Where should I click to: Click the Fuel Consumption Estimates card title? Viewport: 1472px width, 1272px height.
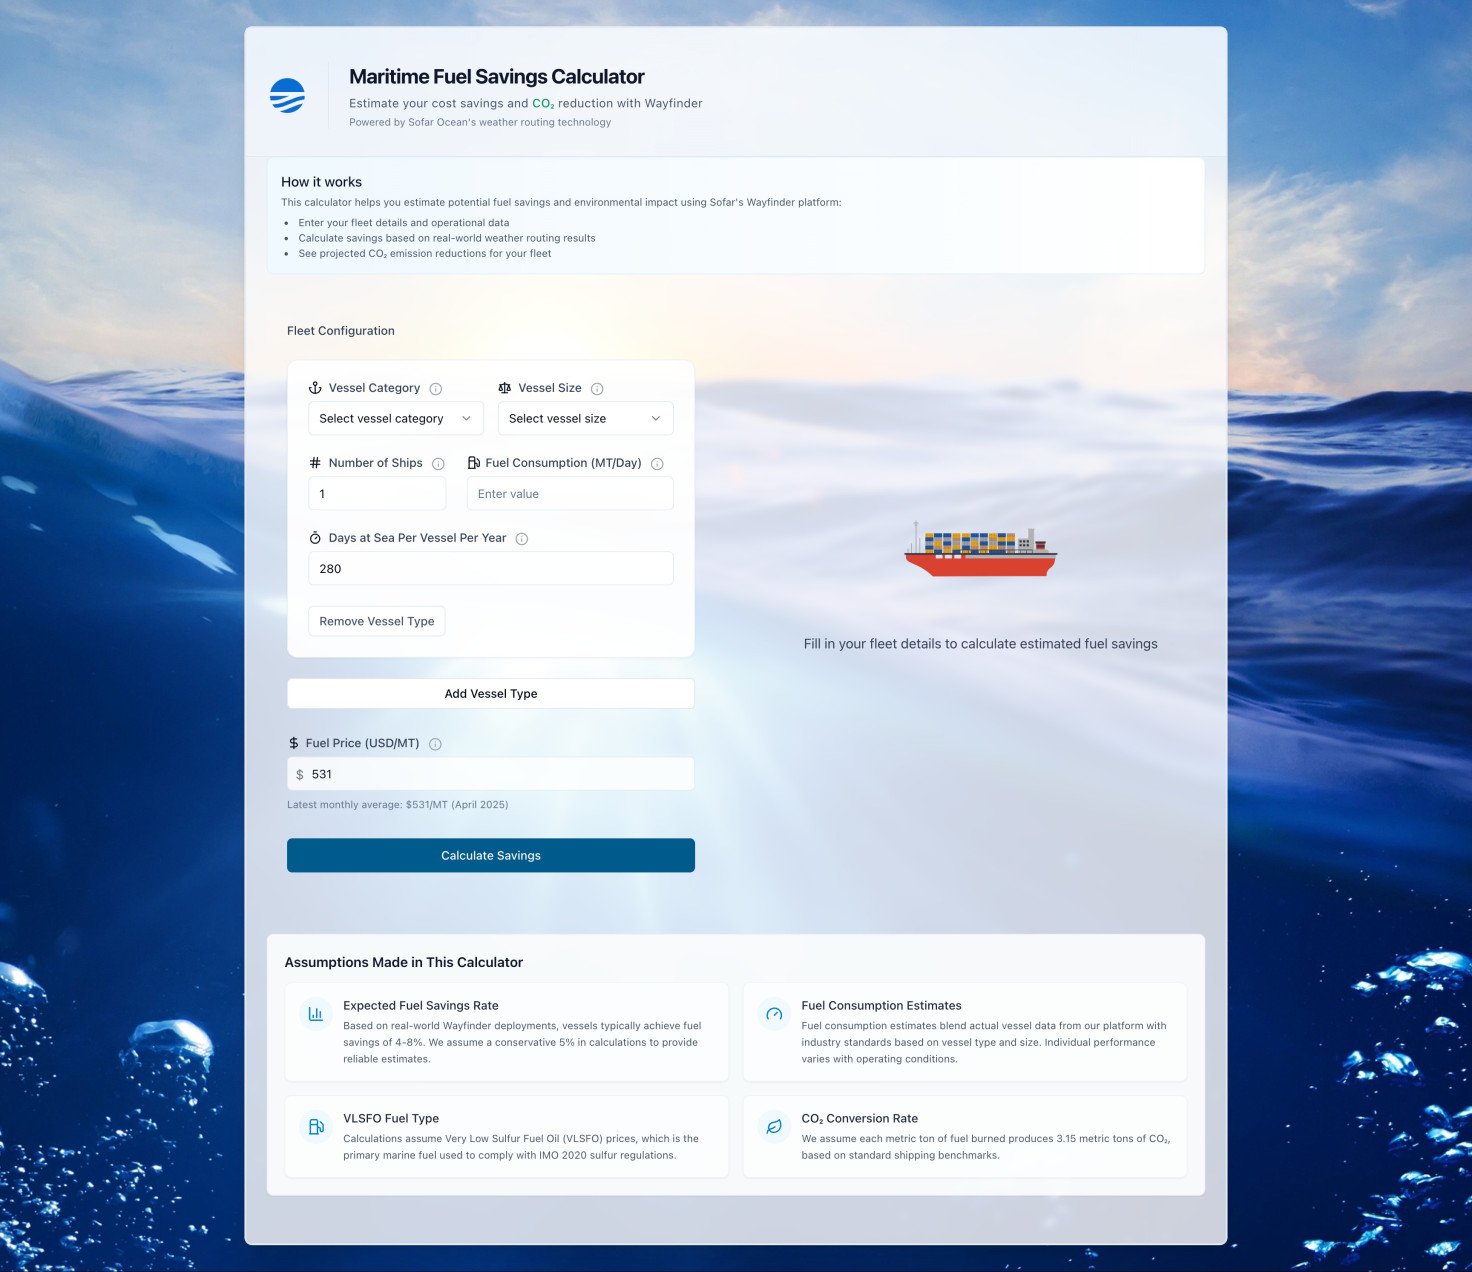click(882, 1006)
